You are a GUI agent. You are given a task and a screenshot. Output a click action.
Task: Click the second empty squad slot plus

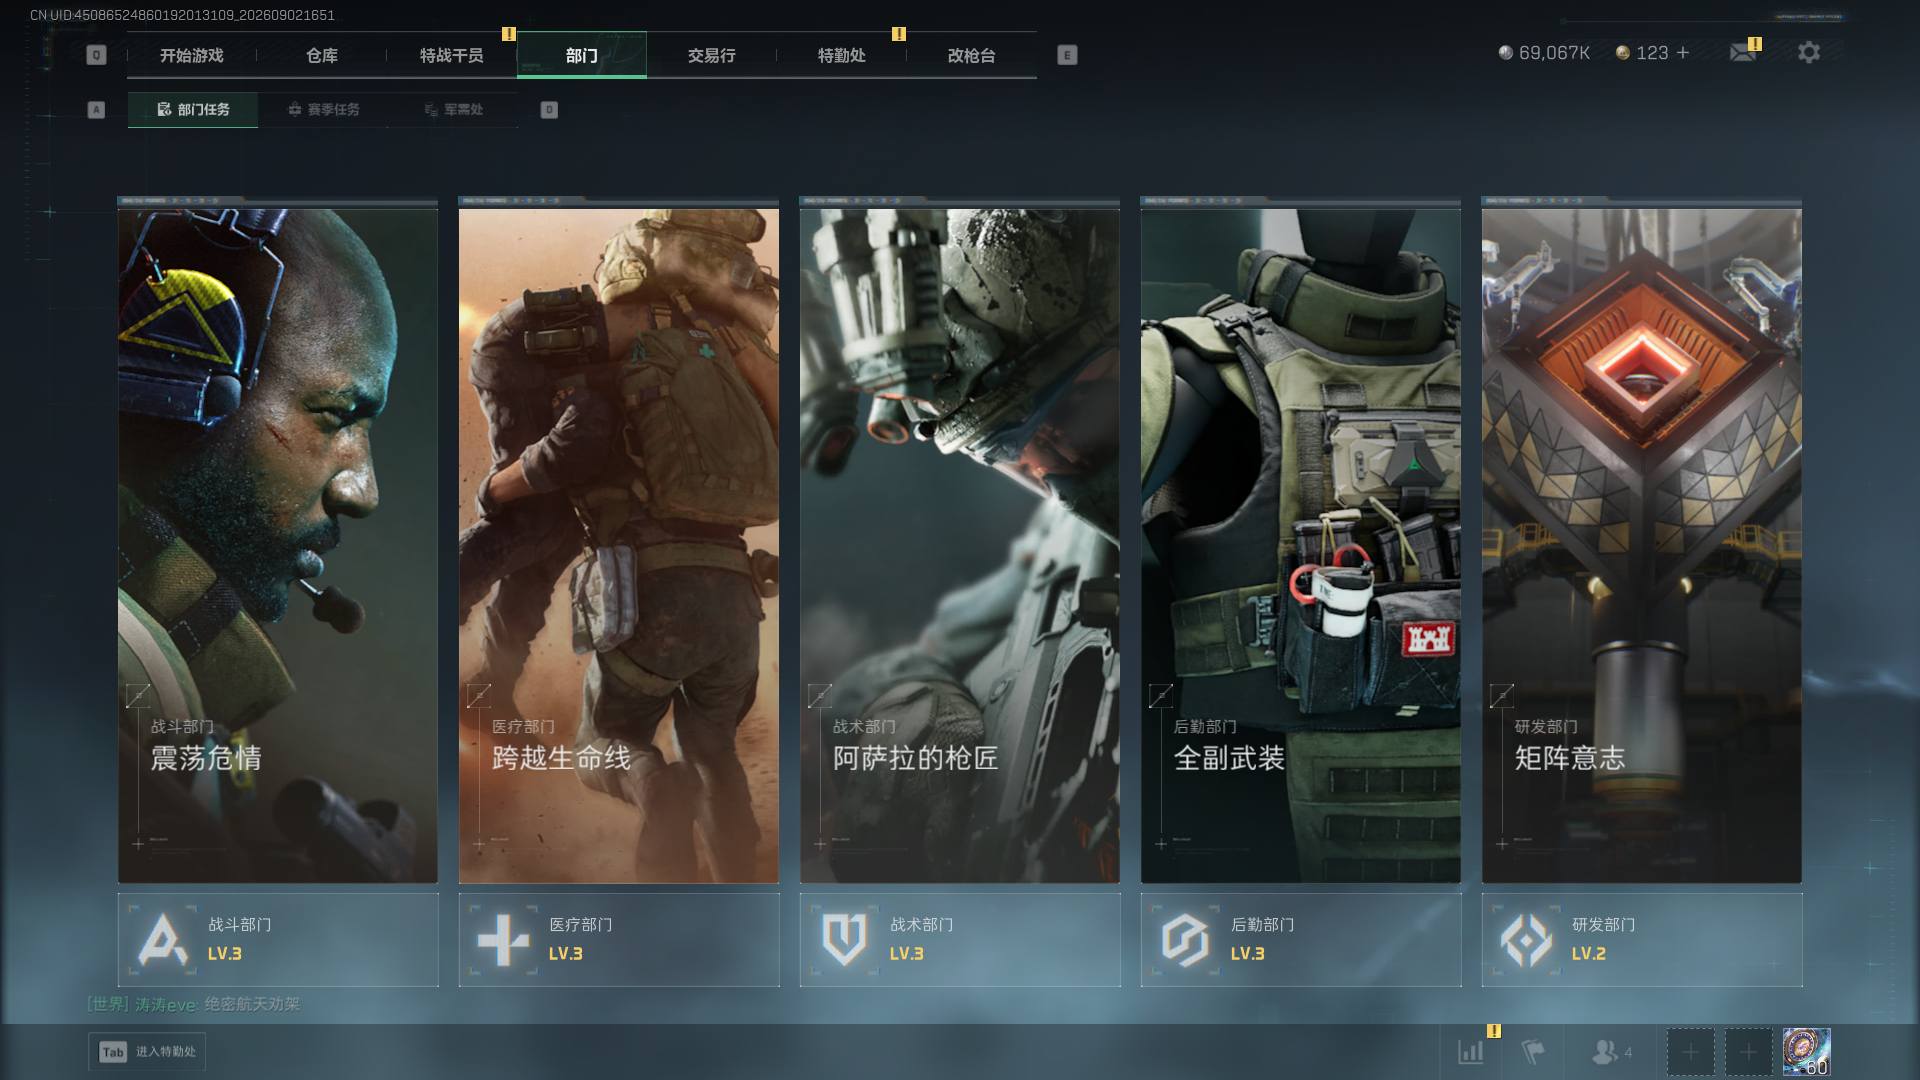point(1748,1052)
